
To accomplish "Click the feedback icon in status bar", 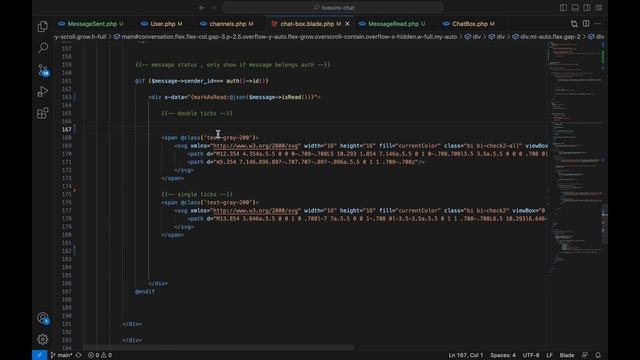I will click(x=585, y=355).
